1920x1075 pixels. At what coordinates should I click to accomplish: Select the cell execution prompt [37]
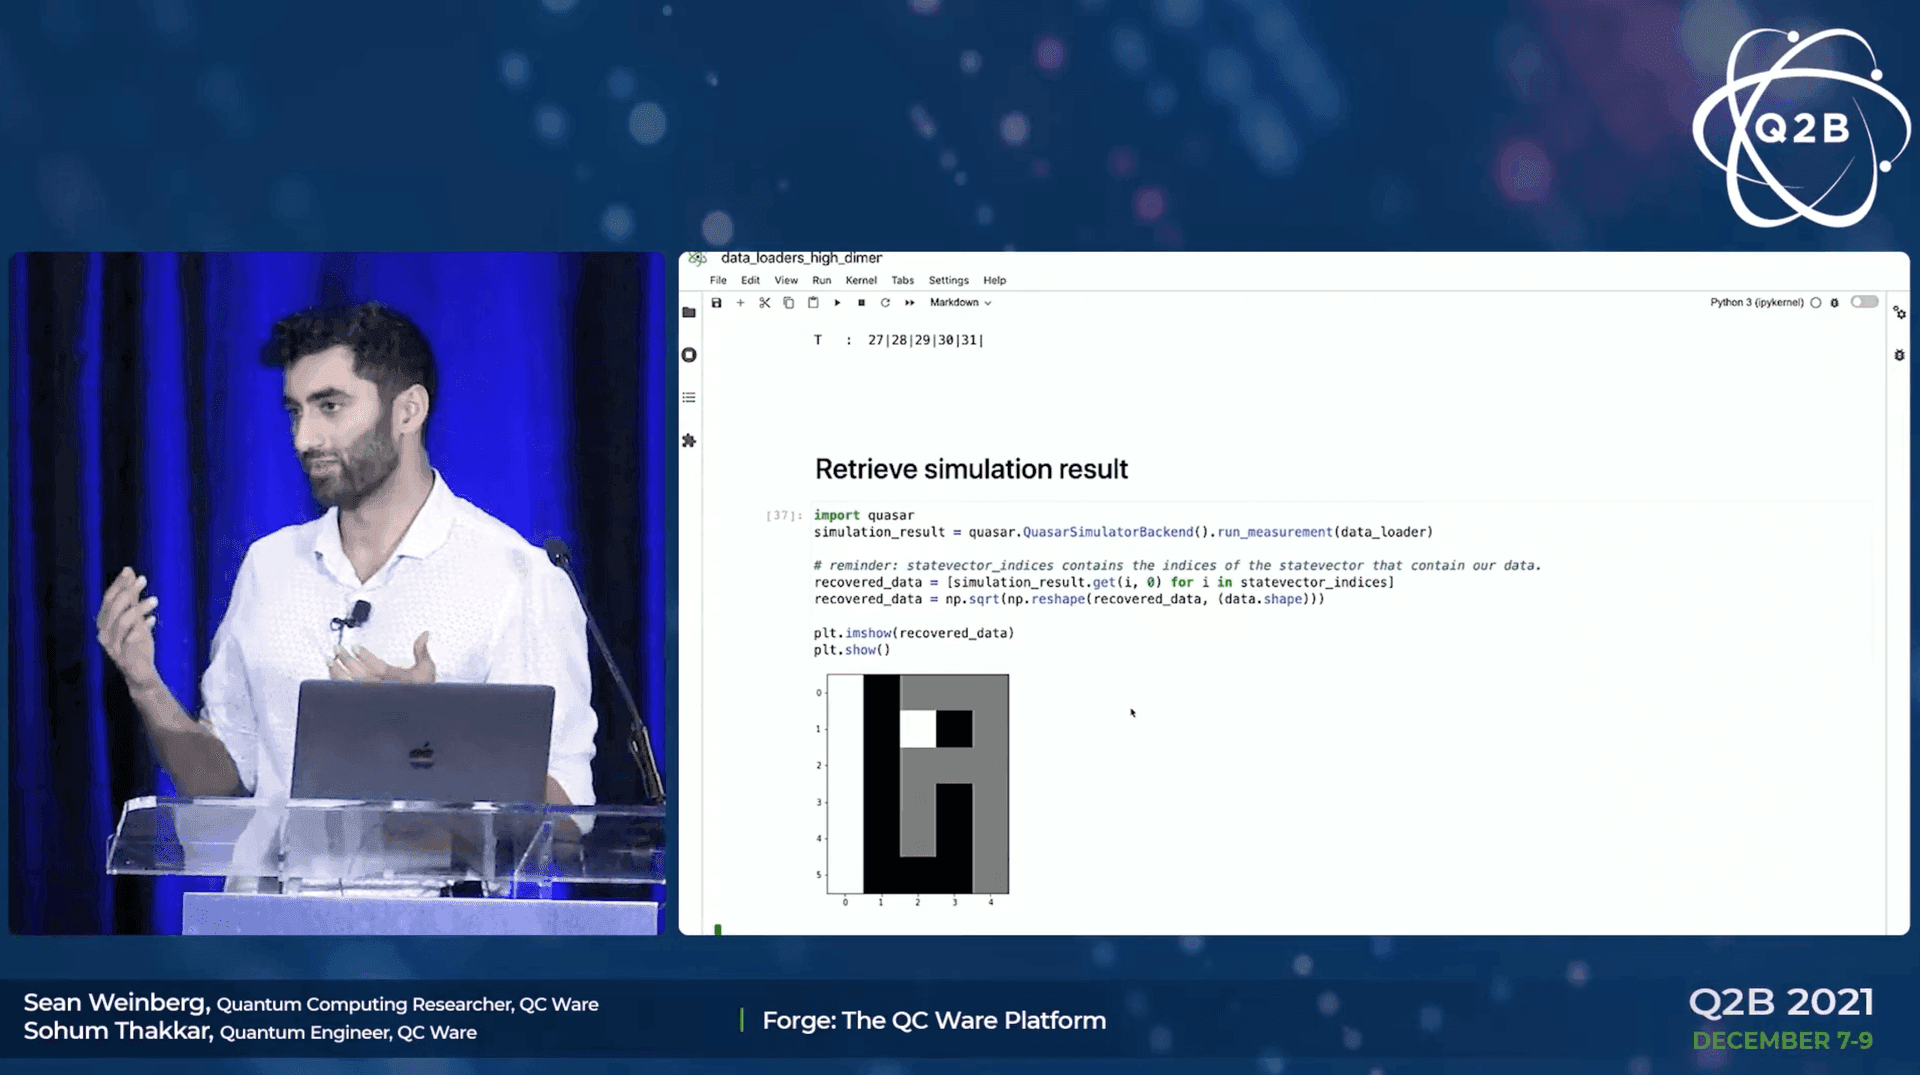click(784, 515)
